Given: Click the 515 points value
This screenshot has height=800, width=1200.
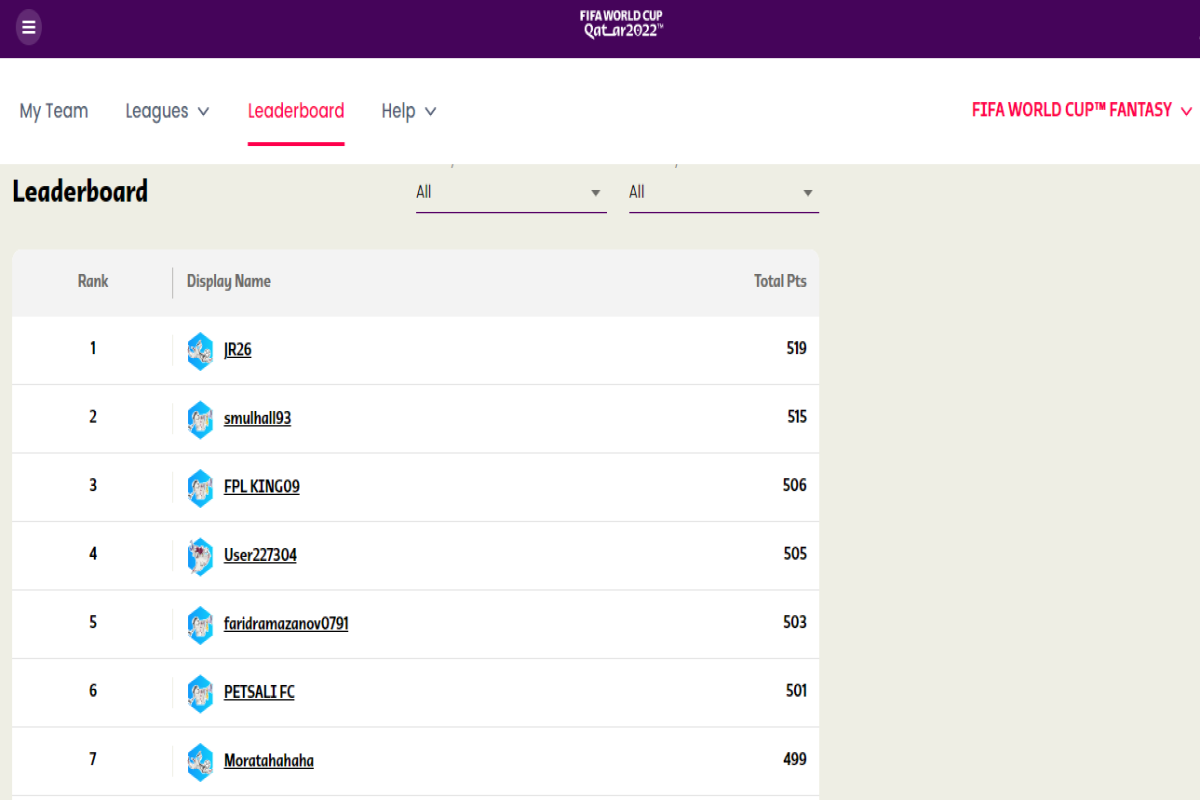Looking at the screenshot, I should 796,417.
